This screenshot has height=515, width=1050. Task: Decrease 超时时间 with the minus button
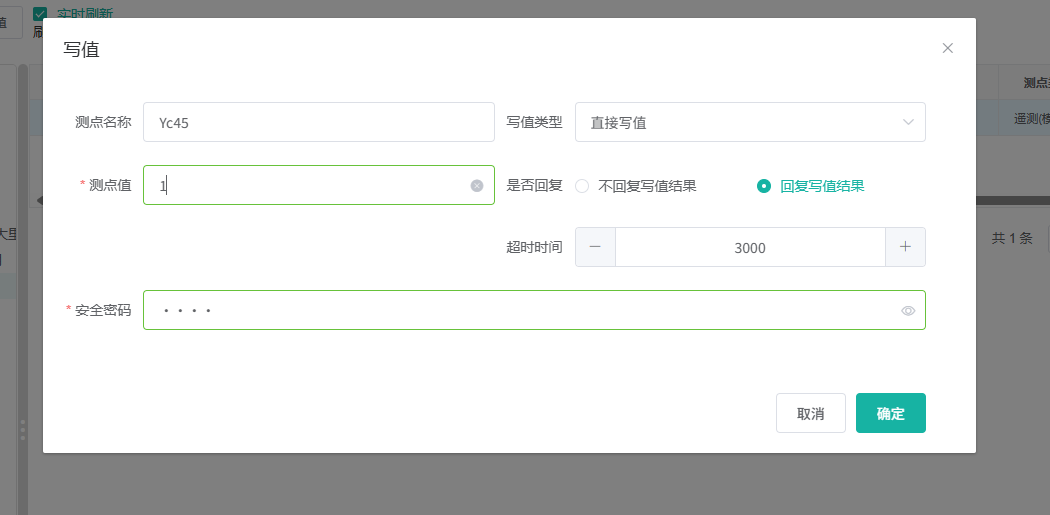(595, 247)
